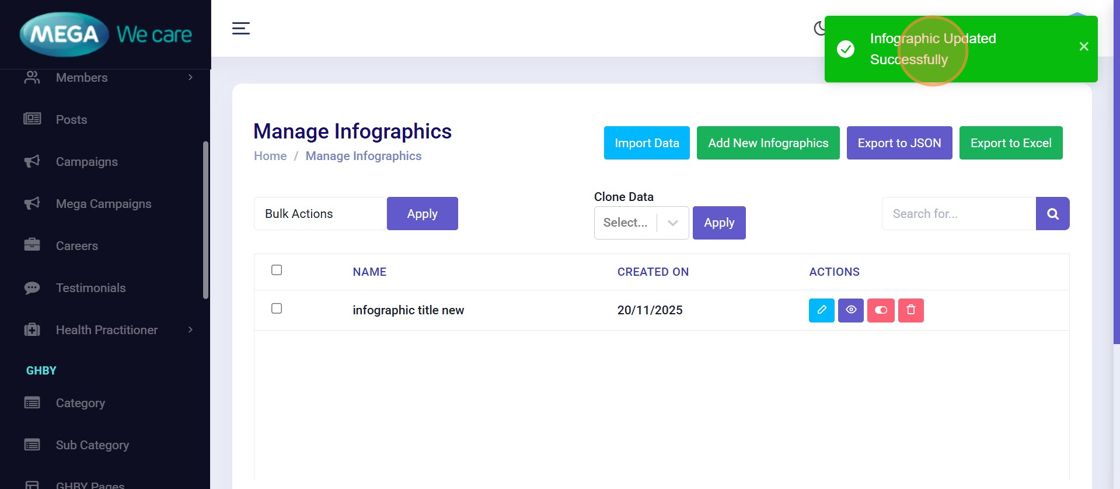This screenshot has height=489, width=1120.
Task: Click the blue edit pencil icon
Action: click(821, 310)
